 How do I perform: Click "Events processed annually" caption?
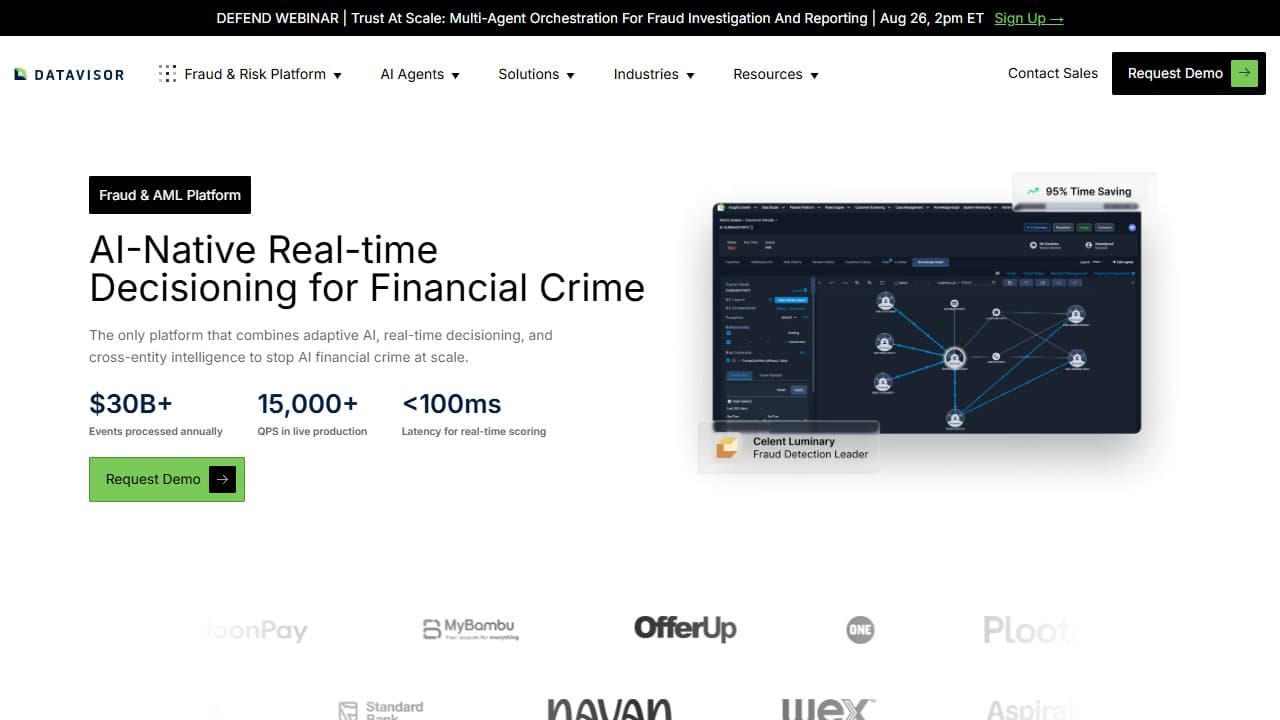pos(156,431)
